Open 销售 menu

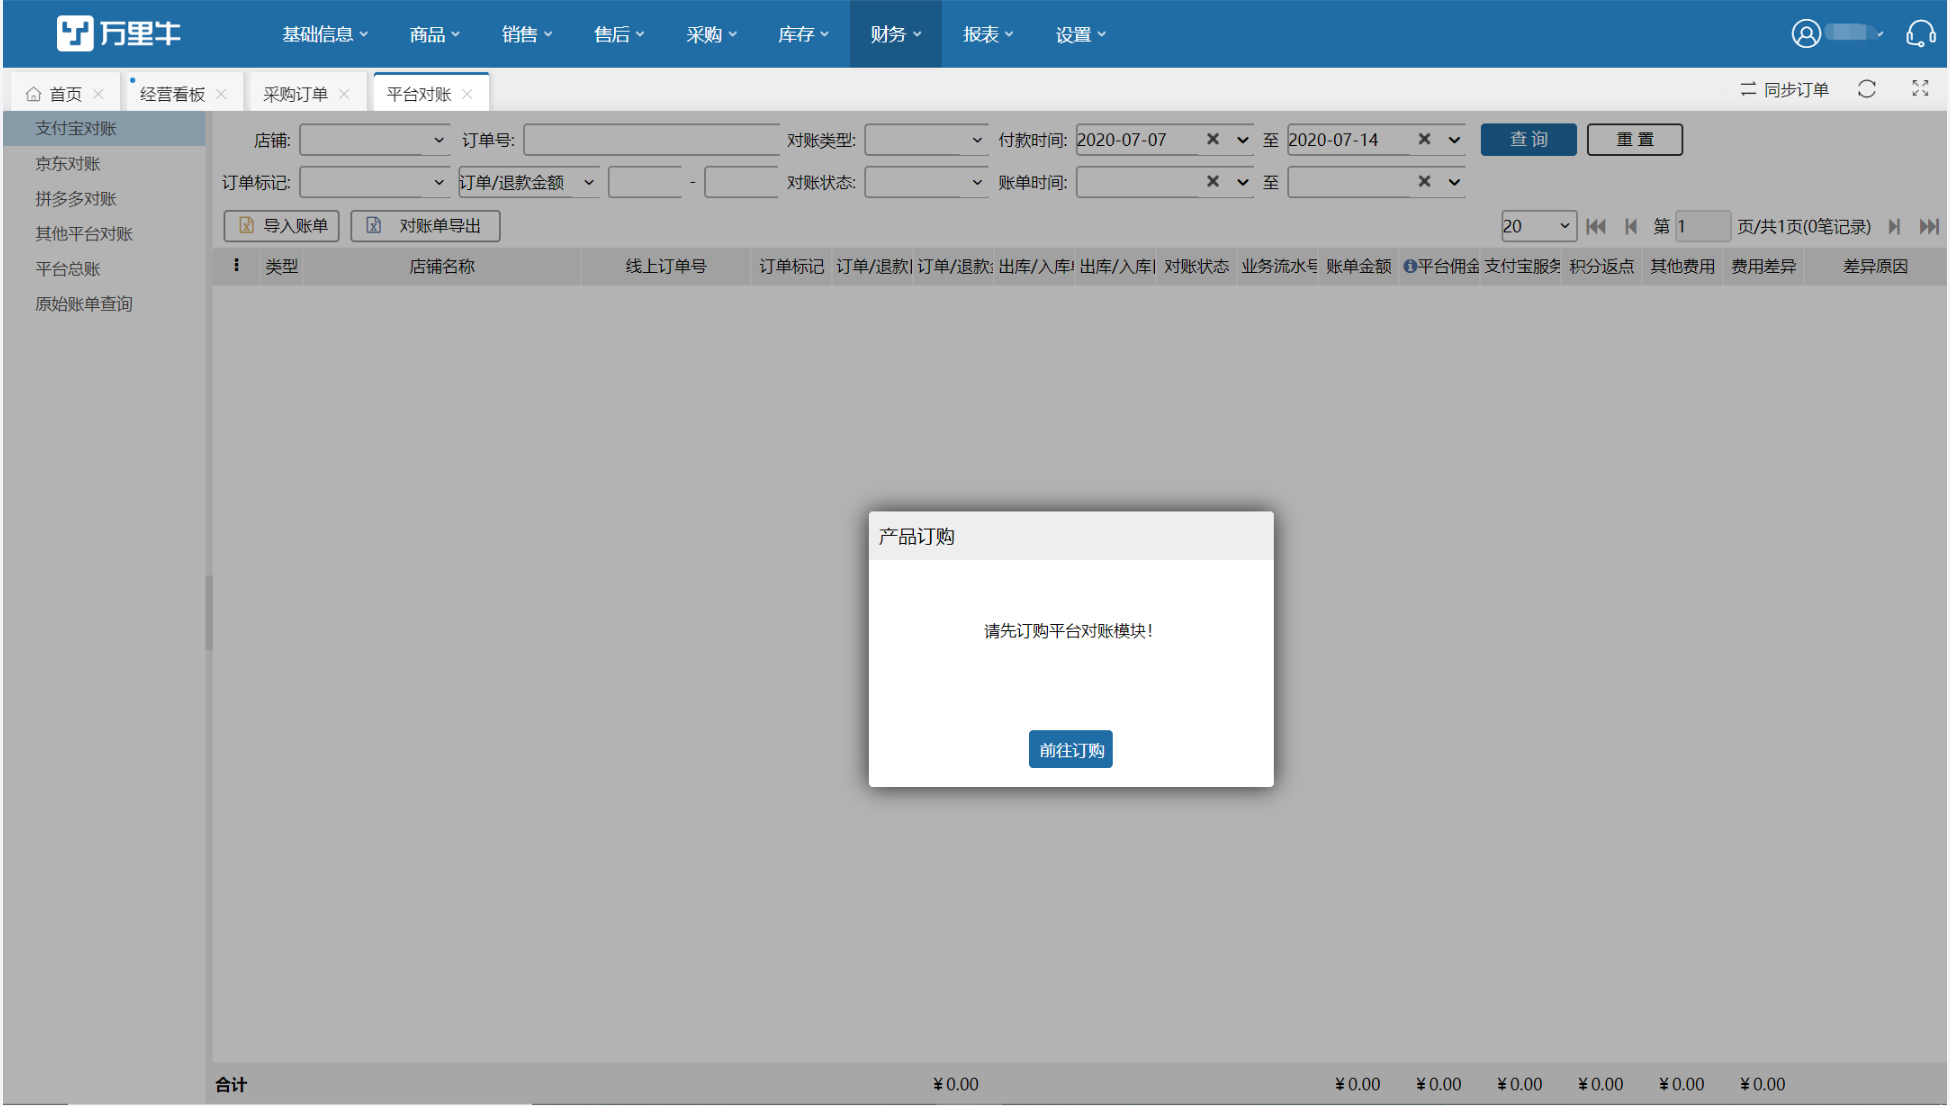click(527, 34)
